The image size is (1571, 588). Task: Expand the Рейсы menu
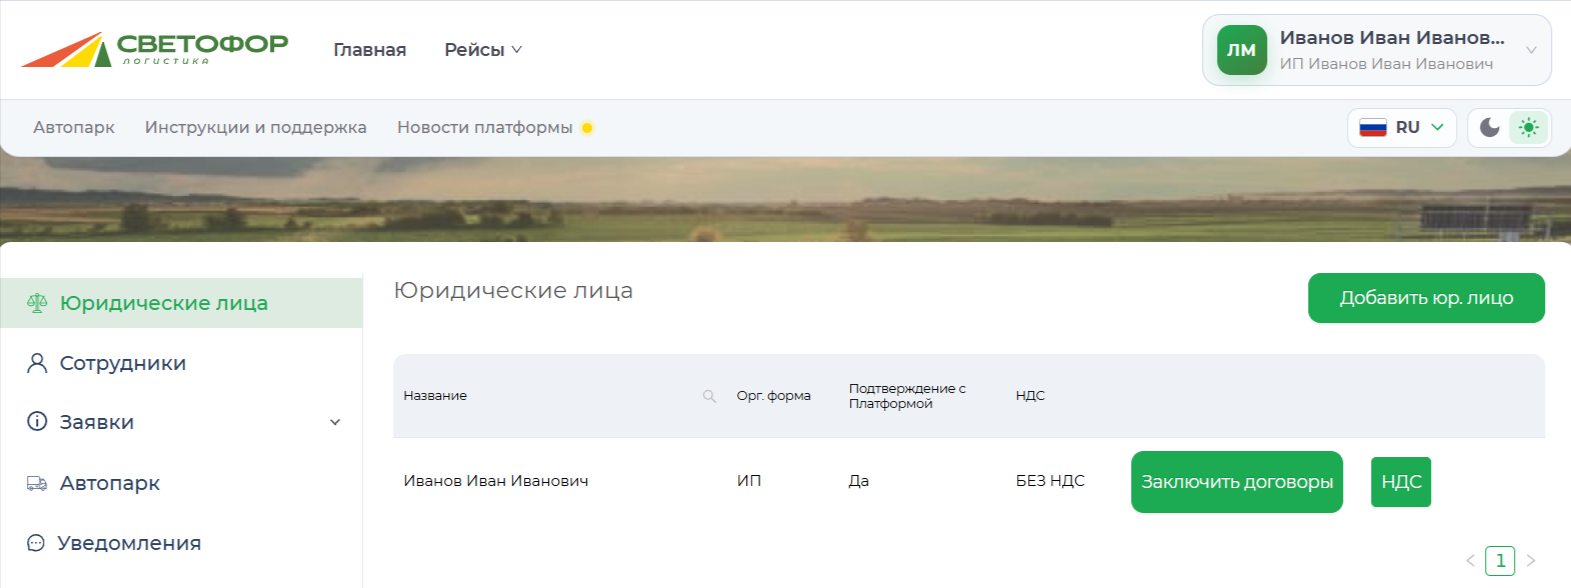pyautogui.click(x=483, y=50)
